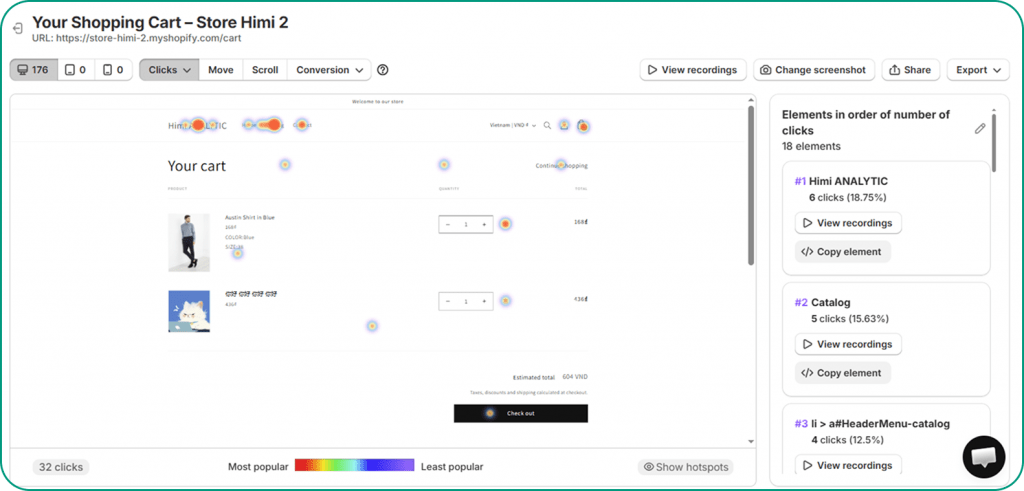
Task: Switch to the Scroll heatmap tab
Action: pyautogui.click(x=265, y=70)
